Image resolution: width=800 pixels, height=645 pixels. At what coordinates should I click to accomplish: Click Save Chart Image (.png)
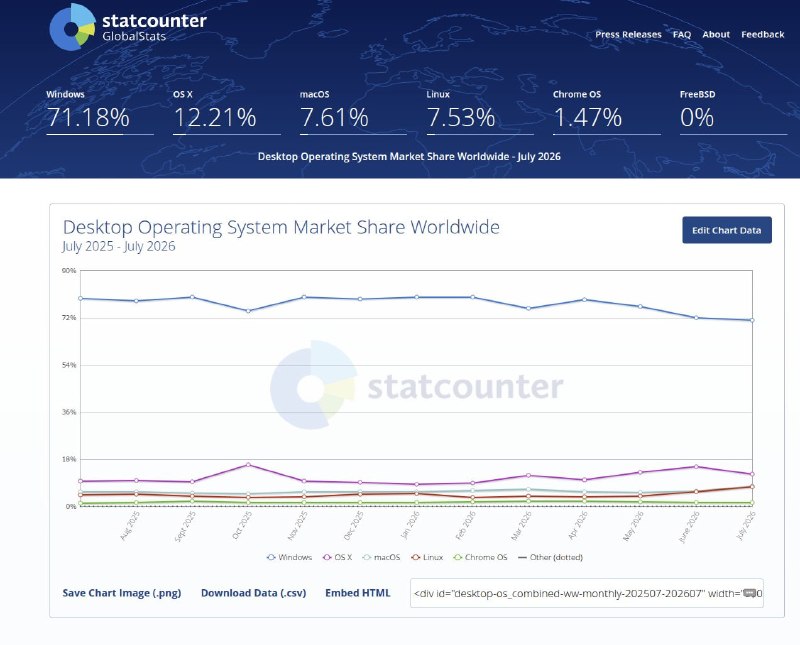click(x=121, y=593)
